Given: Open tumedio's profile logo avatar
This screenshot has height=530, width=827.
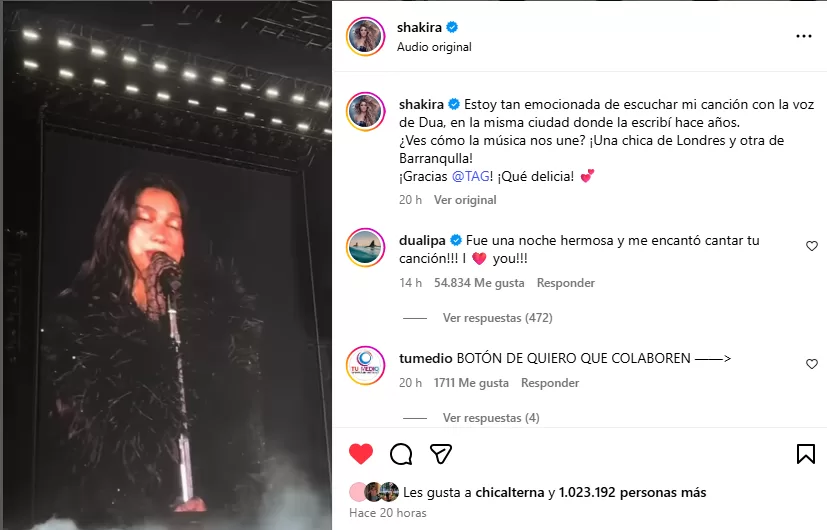Looking at the screenshot, I should tap(365, 365).
